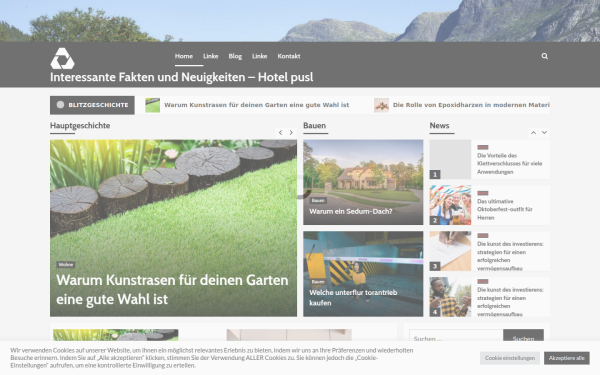Click news thumbnail number 3 with document
600x375 pixels.
click(x=450, y=251)
